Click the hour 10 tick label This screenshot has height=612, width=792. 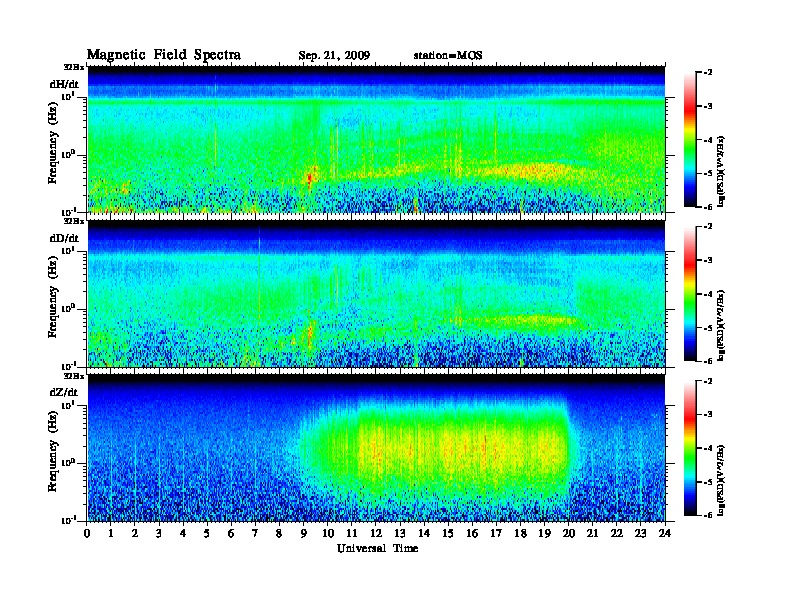click(328, 534)
